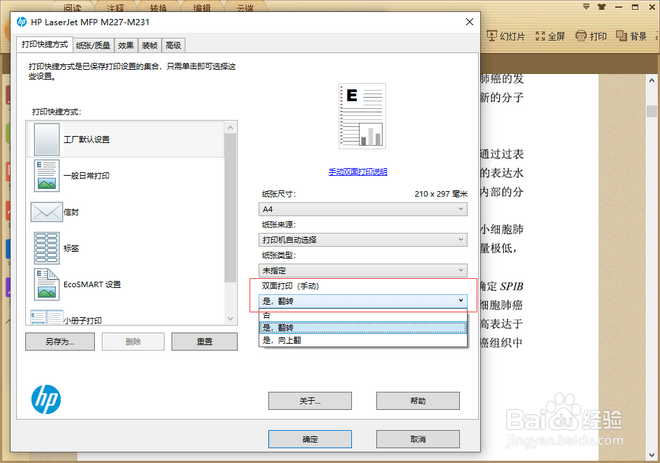
Task: Open the 效果 tab
Action: click(125, 45)
